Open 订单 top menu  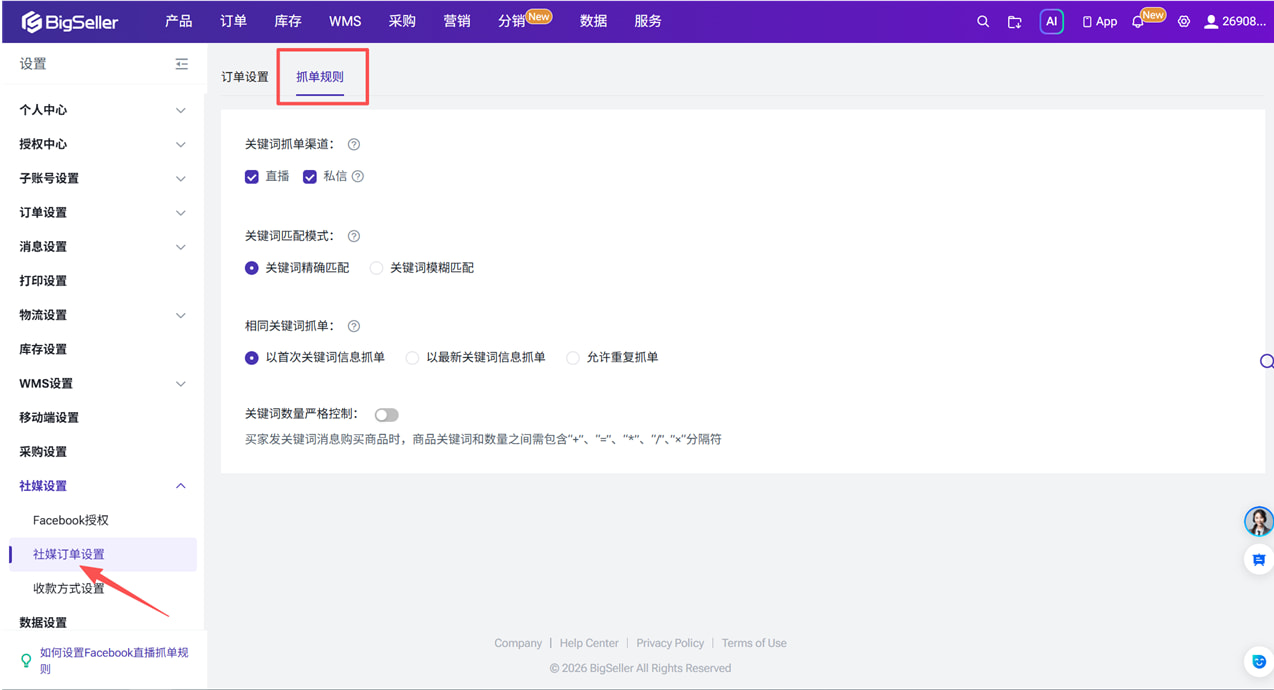233,21
